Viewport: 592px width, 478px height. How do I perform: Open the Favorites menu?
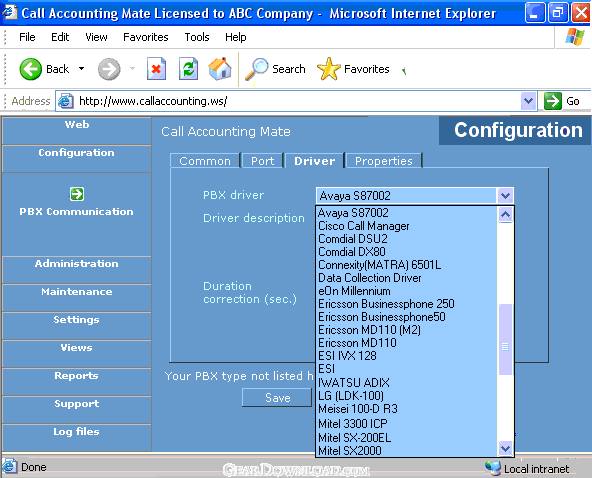[x=146, y=37]
